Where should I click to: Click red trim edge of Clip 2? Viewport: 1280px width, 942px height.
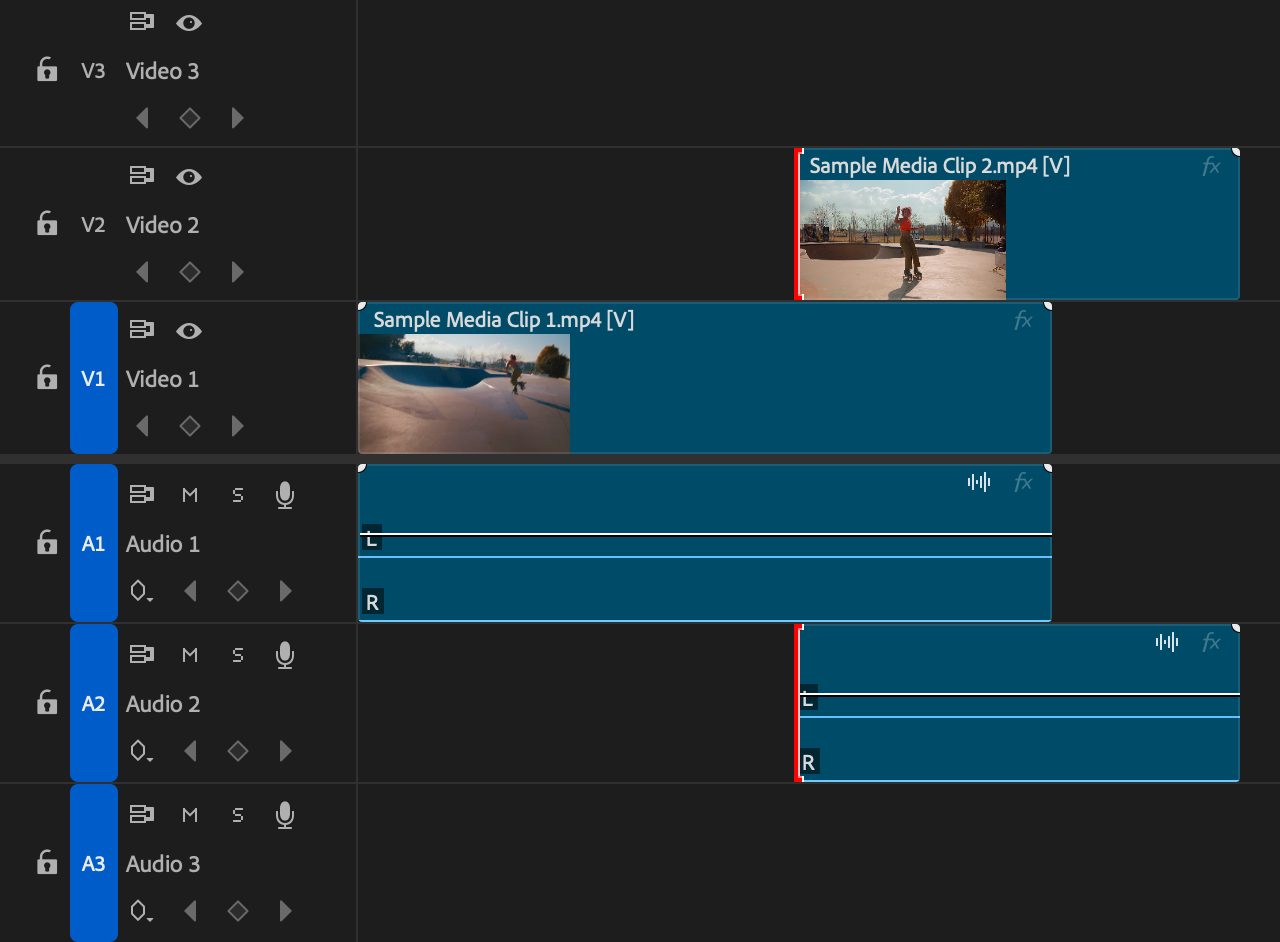(x=798, y=225)
